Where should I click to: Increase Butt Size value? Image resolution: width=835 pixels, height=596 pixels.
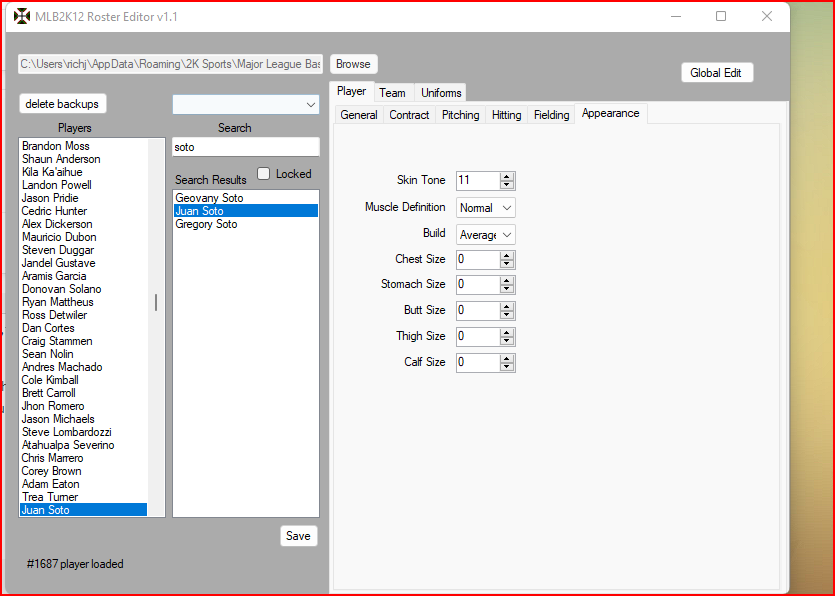click(x=507, y=307)
